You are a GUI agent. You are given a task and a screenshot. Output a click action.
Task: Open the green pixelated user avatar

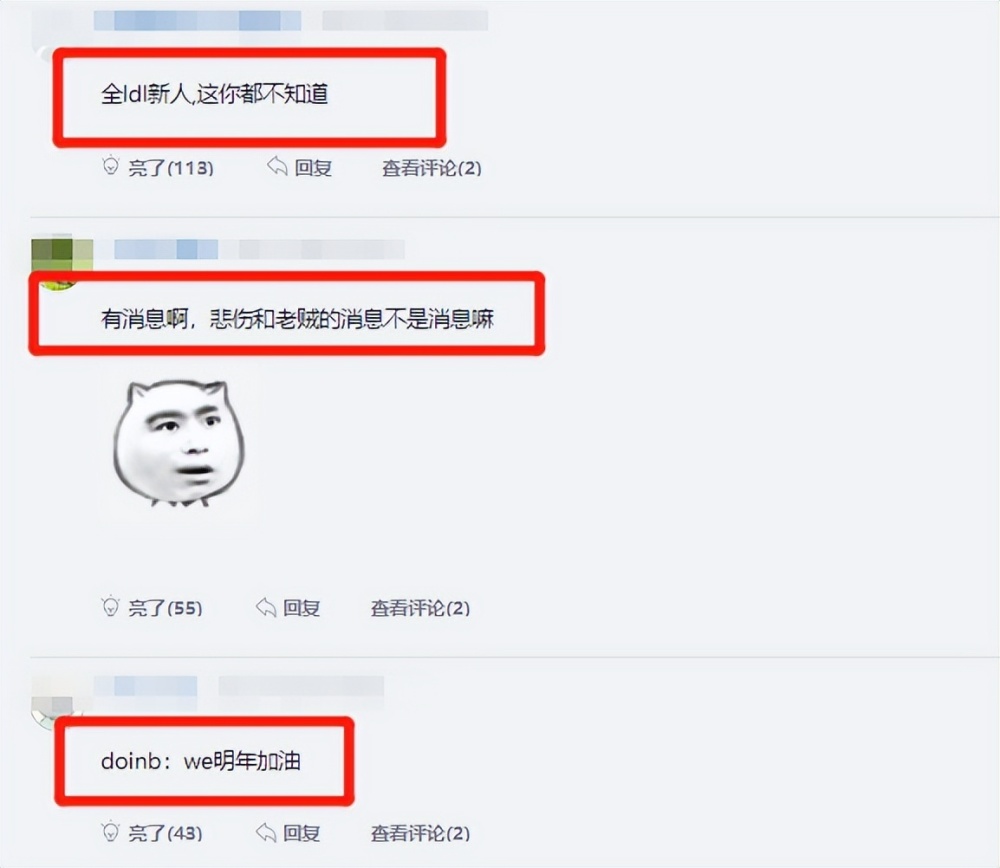pos(62,261)
